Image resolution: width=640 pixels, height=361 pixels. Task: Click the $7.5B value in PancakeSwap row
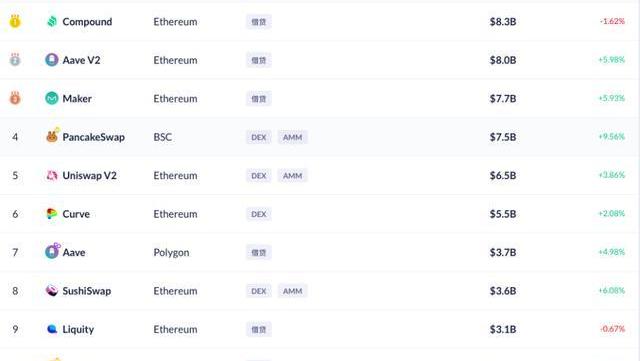click(x=503, y=137)
